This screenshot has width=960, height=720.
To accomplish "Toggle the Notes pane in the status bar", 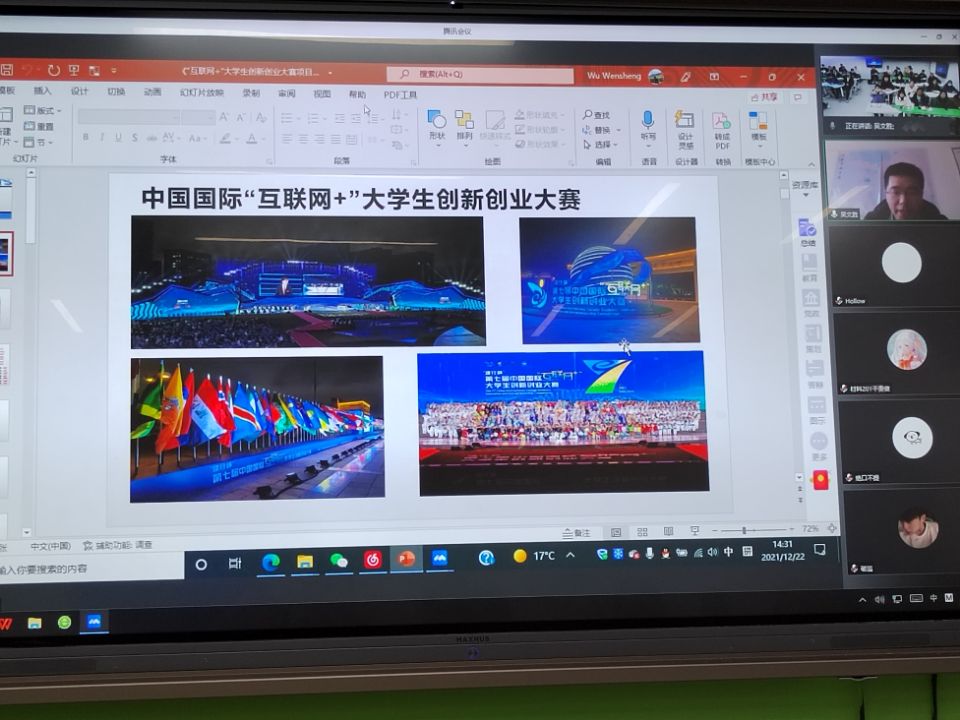I will [x=577, y=532].
